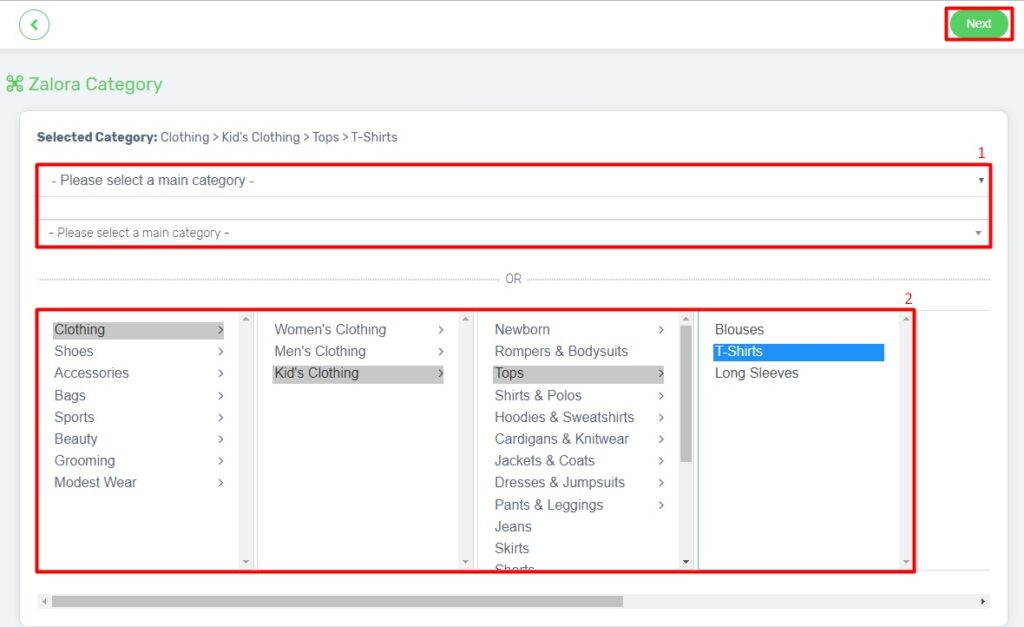Viewport: 1024px width, 627px height.
Task: Click the Zalora Category heading icon
Action: (14, 84)
